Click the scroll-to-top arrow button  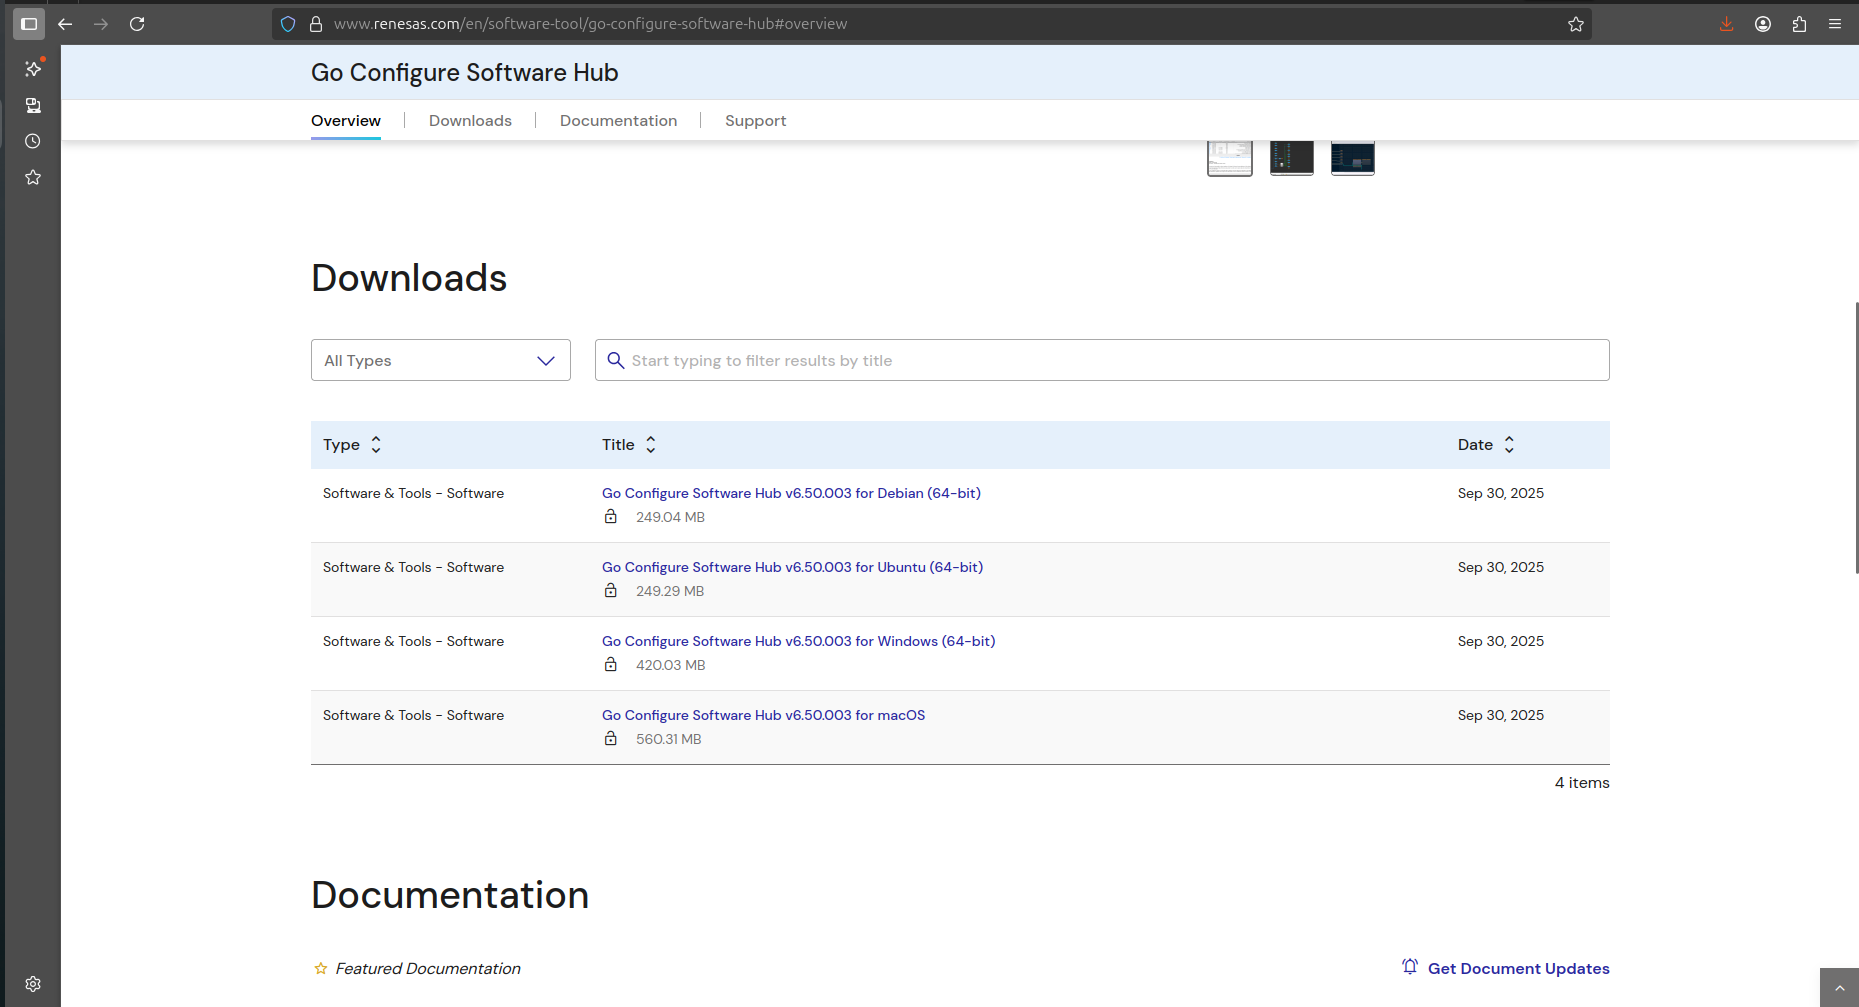click(x=1838, y=988)
